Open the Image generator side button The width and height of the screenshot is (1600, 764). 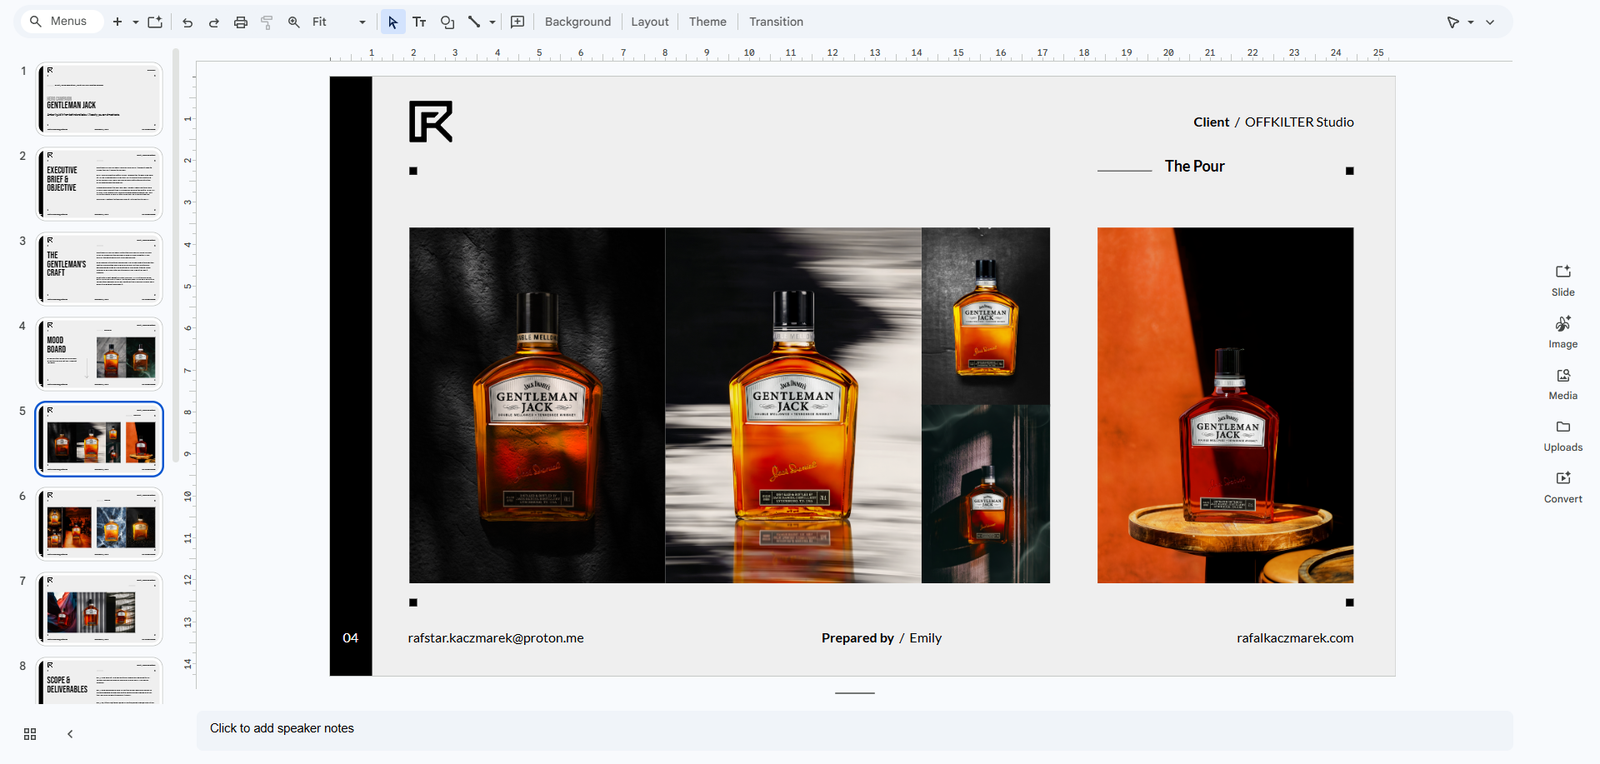coord(1563,332)
